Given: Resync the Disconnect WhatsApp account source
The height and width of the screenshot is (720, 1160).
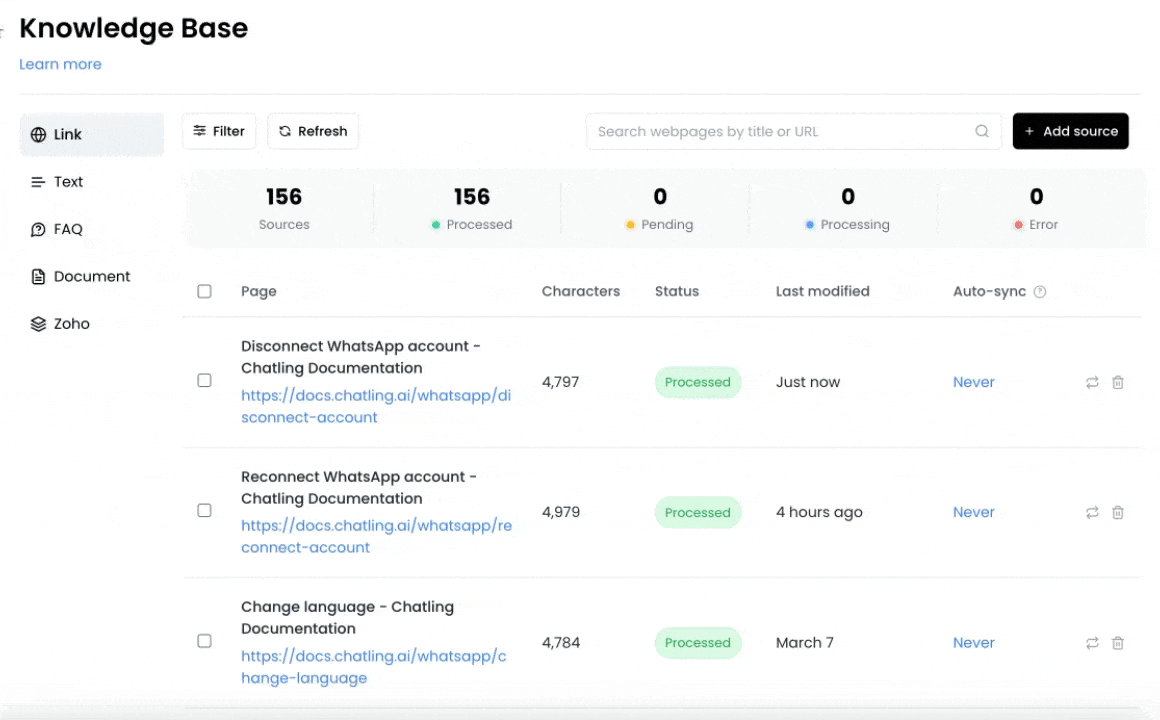Looking at the screenshot, I should 1092,383.
